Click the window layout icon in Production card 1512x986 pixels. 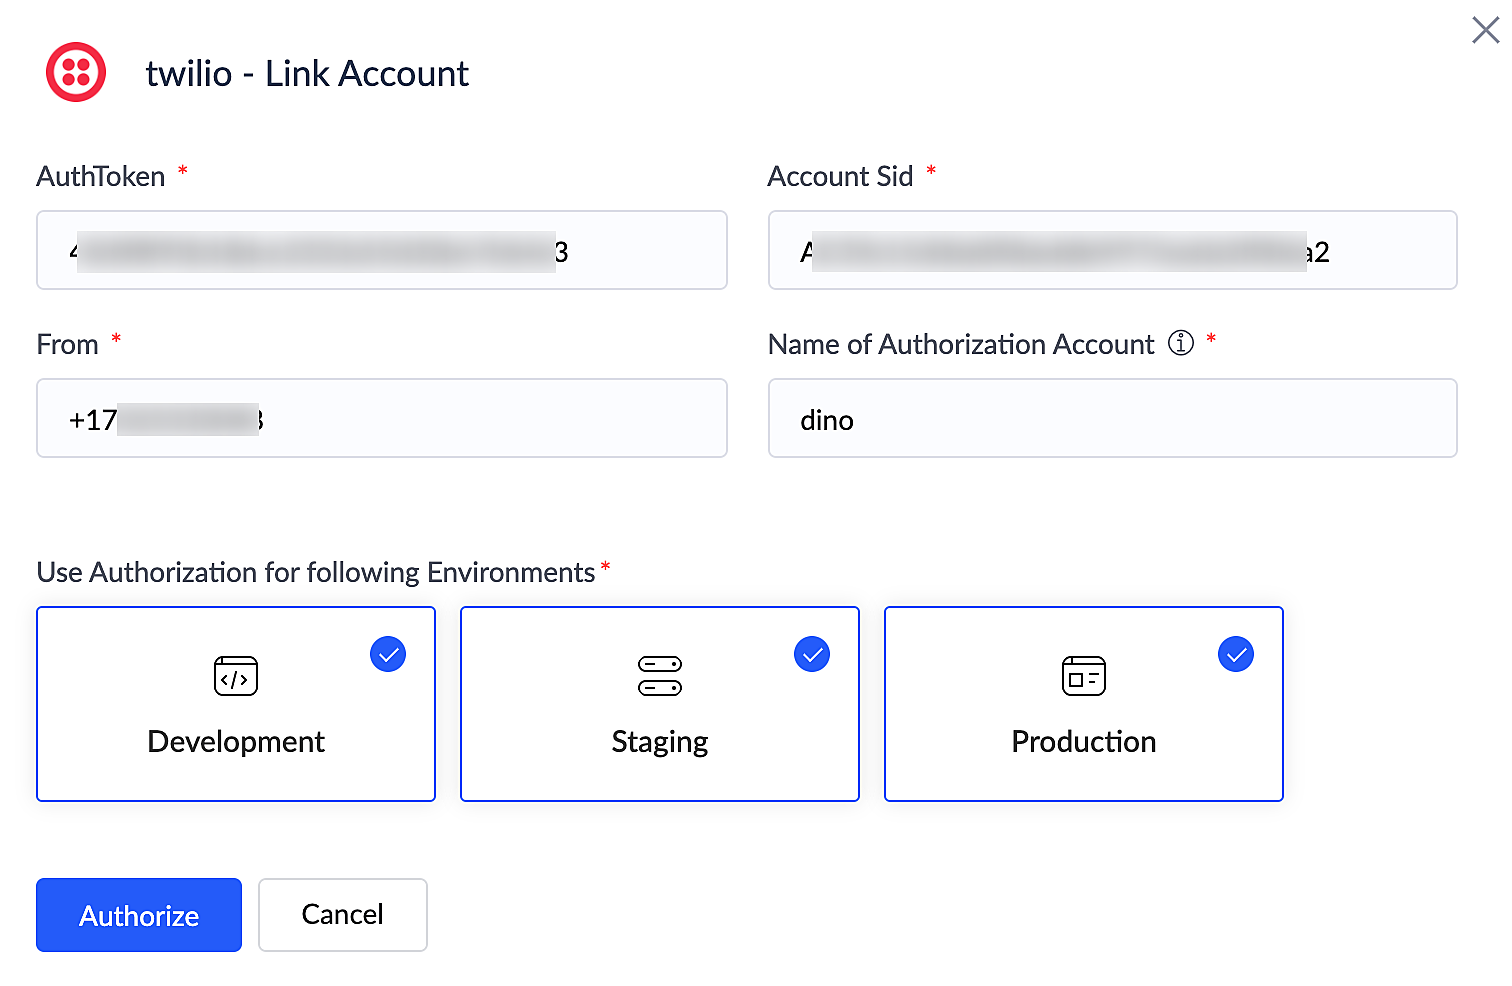pyautogui.click(x=1083, y=676)
